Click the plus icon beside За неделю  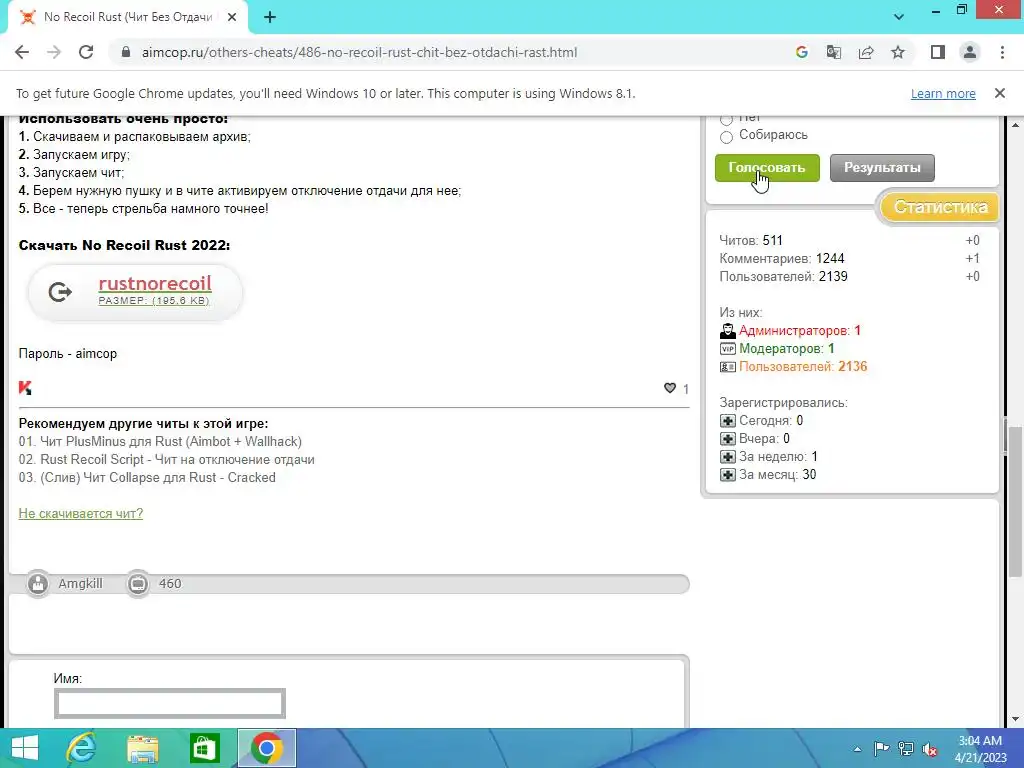point(728,457)
